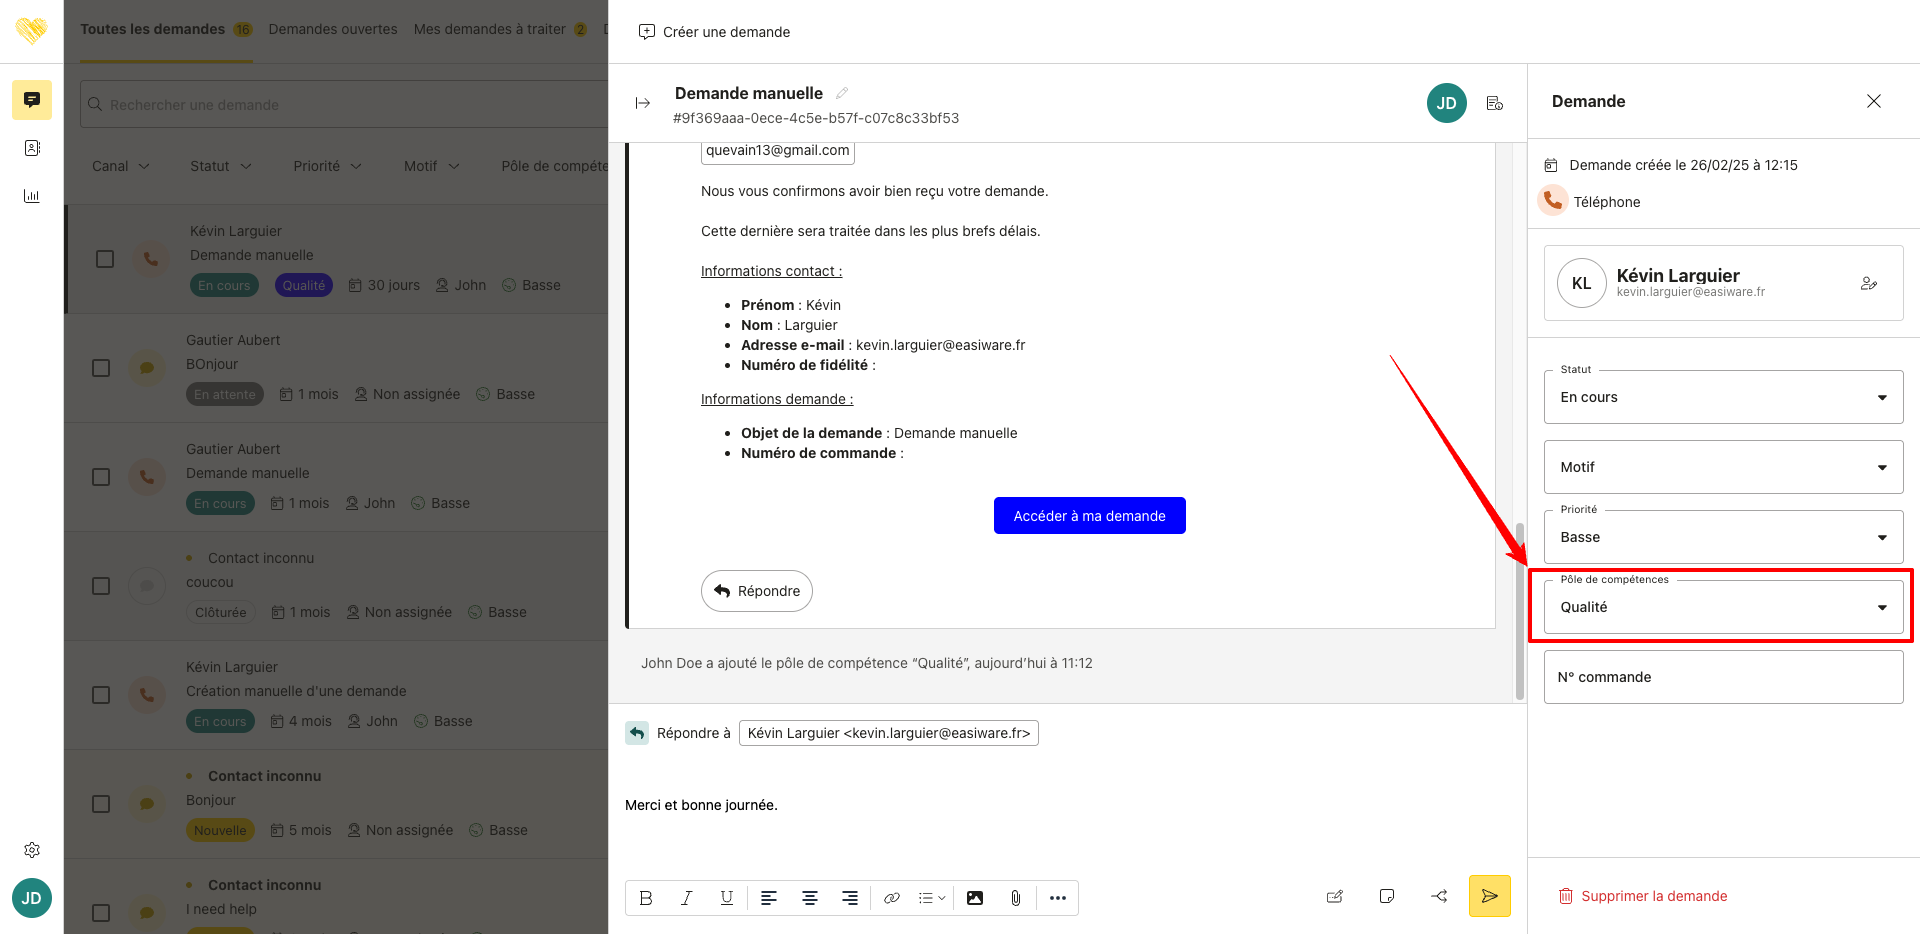Check the Kévin Larguier Demande manuelle checkbox
The image size is (1920, 934).
pyautogui.click(x=105, y=259)
